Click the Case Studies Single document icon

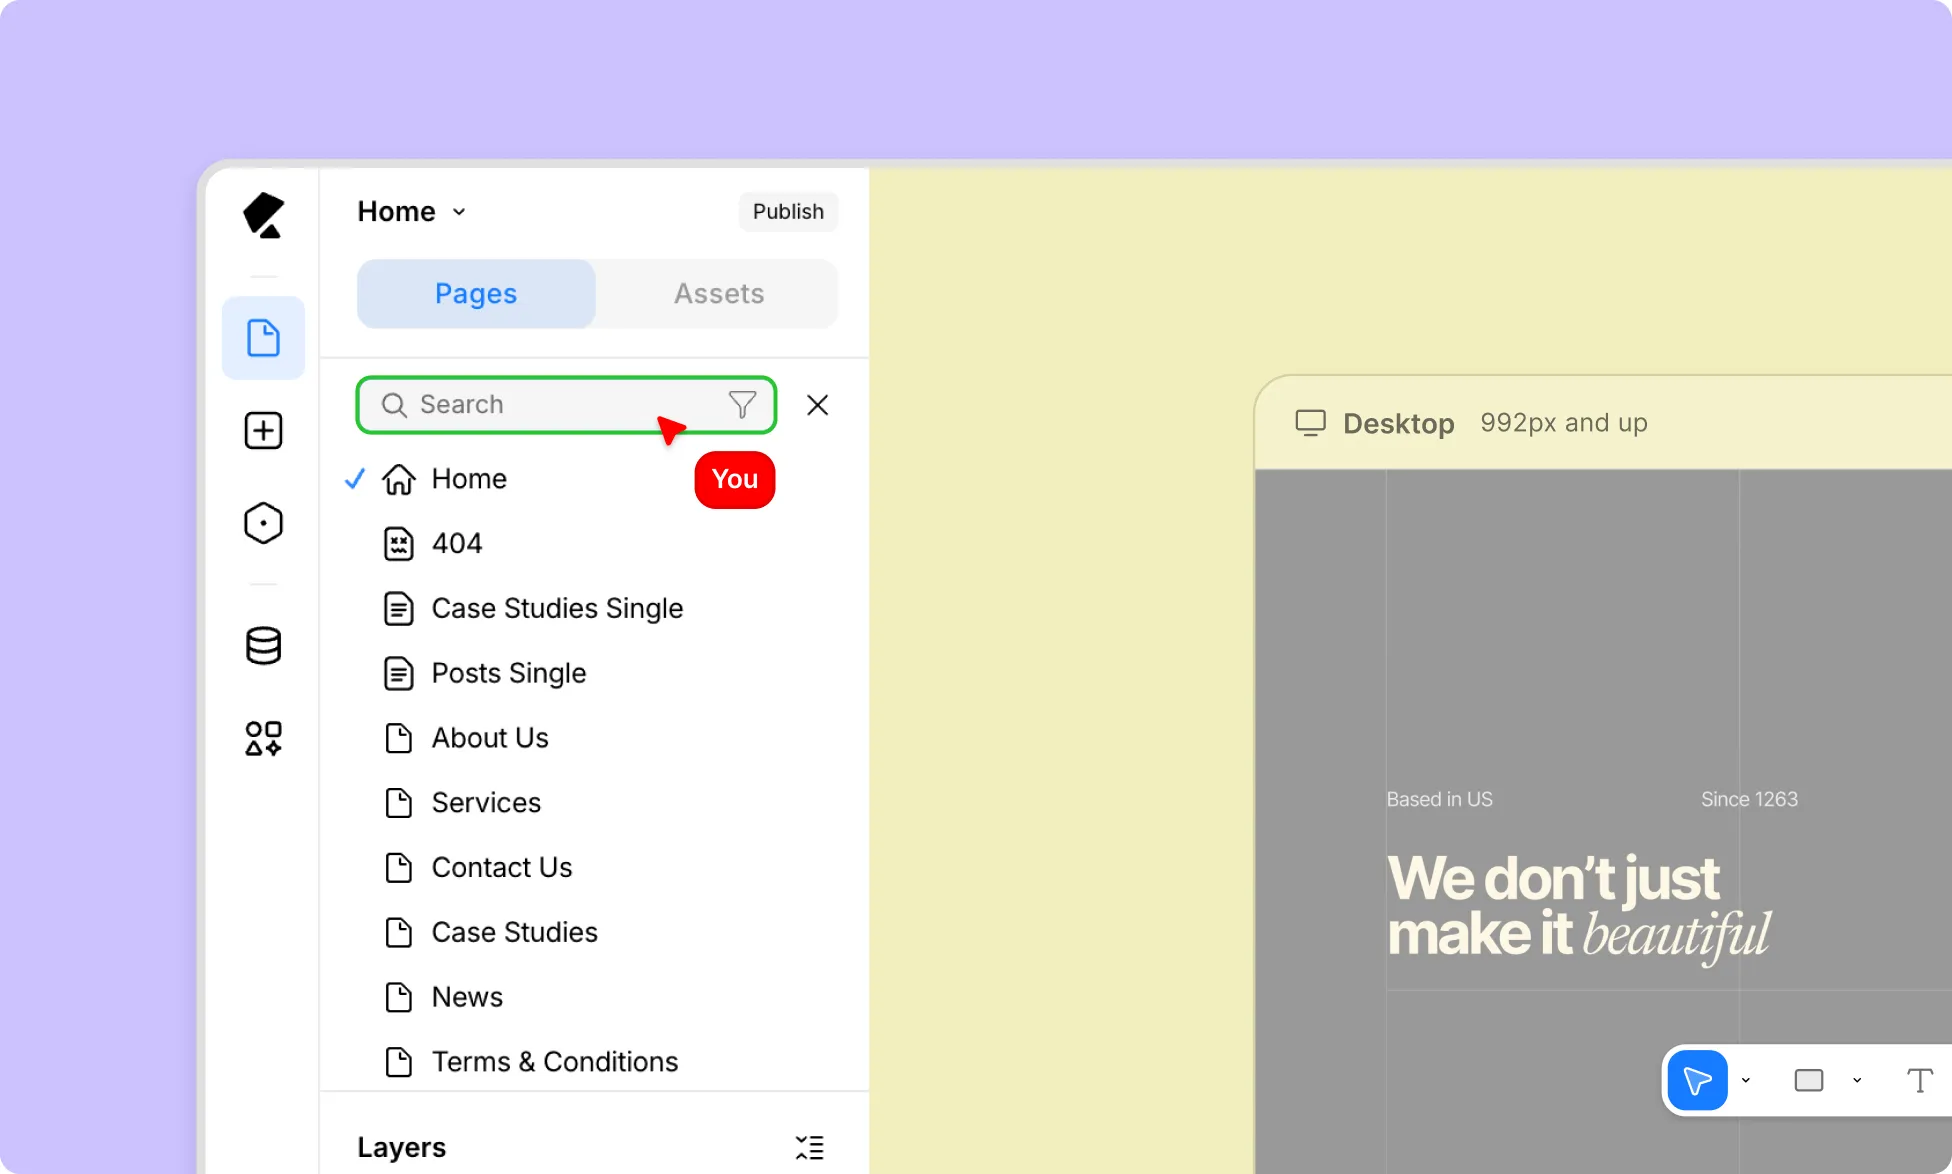click(399, 609)
